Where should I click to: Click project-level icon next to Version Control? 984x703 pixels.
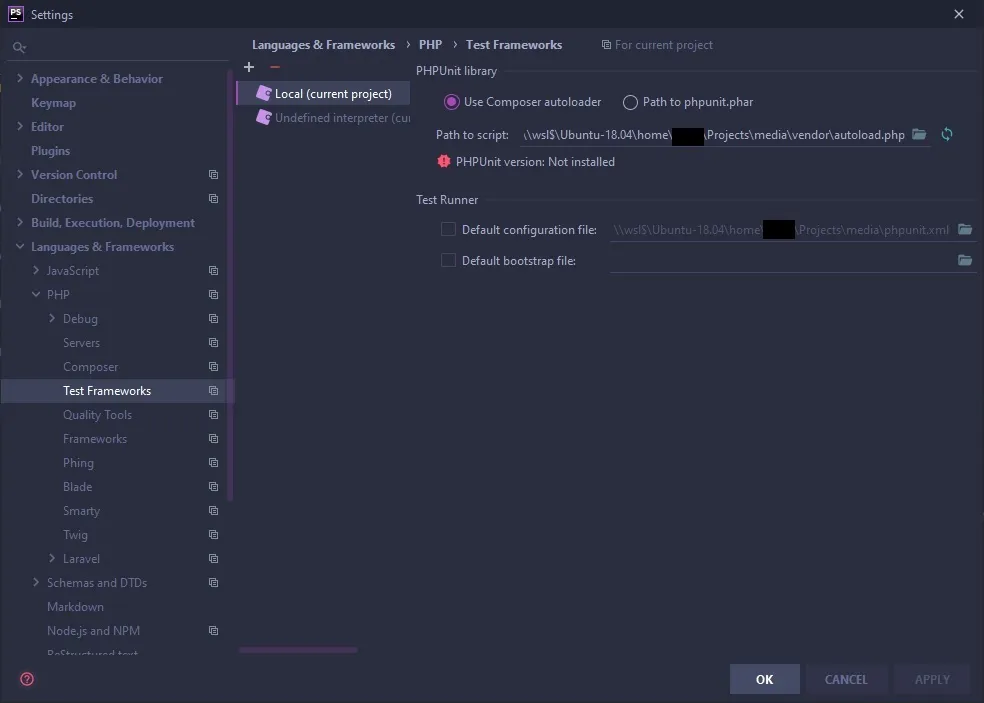[x=213, y=174]
